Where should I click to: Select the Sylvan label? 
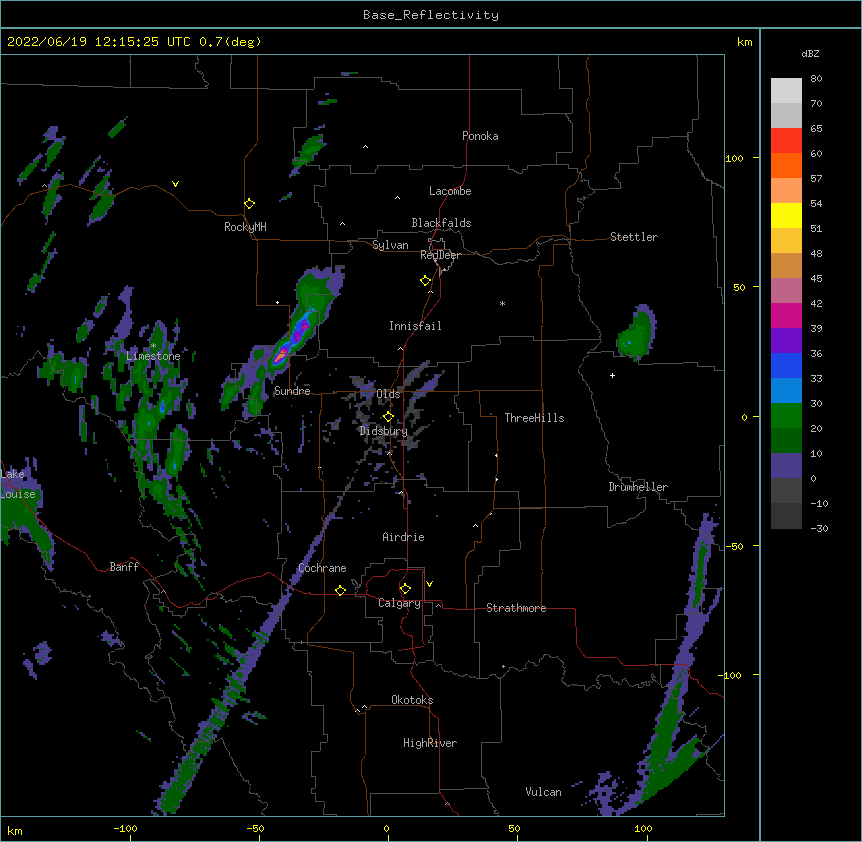click(x=390, y=245)
